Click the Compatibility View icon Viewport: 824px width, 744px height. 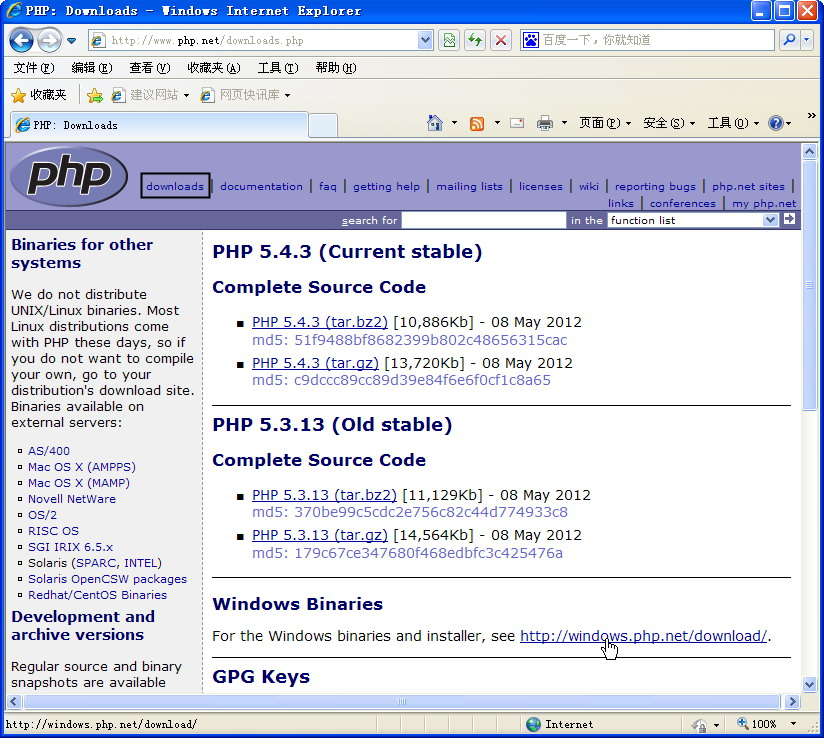[449, 40]
